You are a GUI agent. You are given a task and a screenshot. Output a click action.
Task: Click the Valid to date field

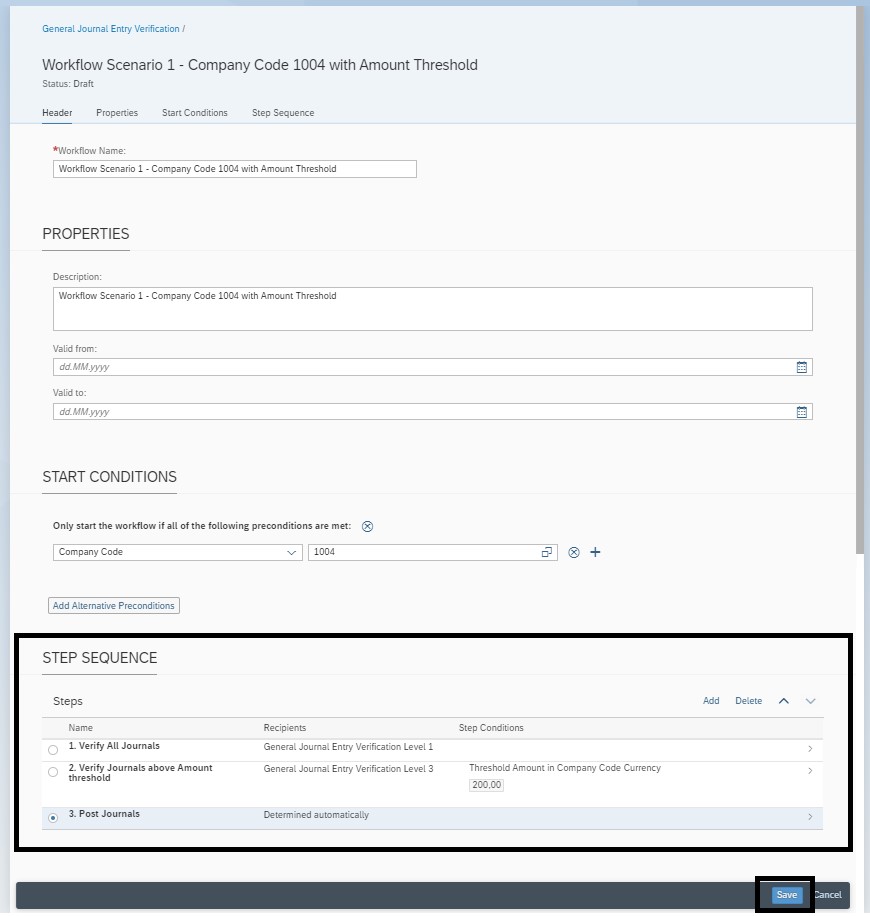(x=432, y=412)
